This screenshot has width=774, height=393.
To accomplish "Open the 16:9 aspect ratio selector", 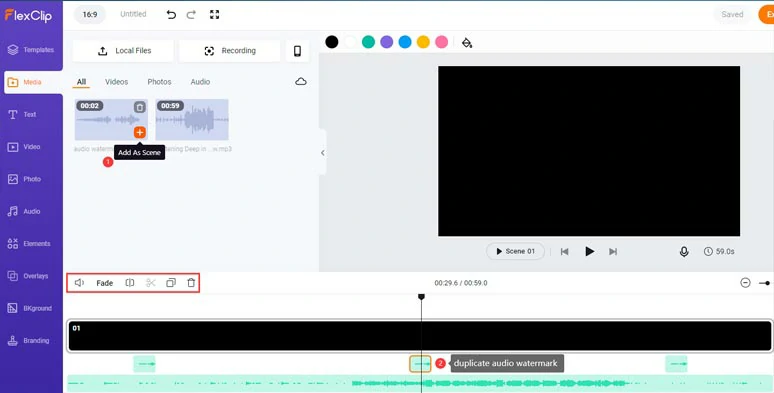I will [x=89, y=15].
